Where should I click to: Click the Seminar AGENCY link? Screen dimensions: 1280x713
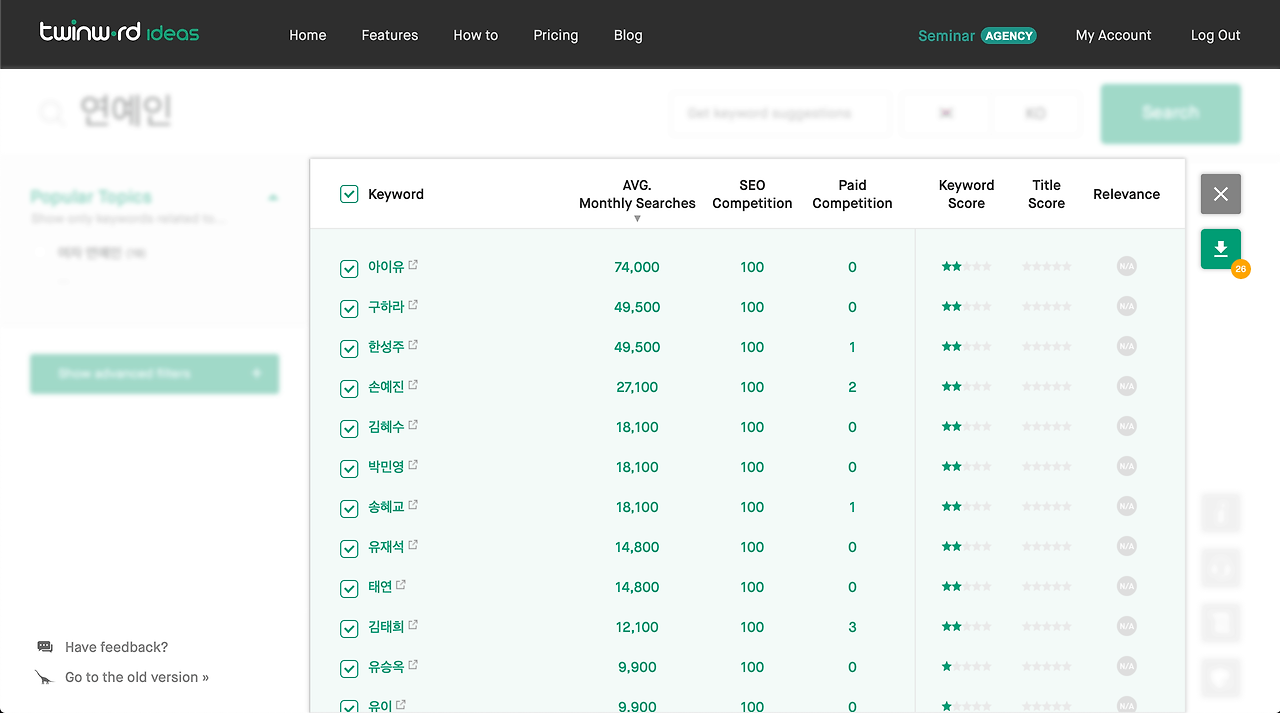[x=977, y=35]
